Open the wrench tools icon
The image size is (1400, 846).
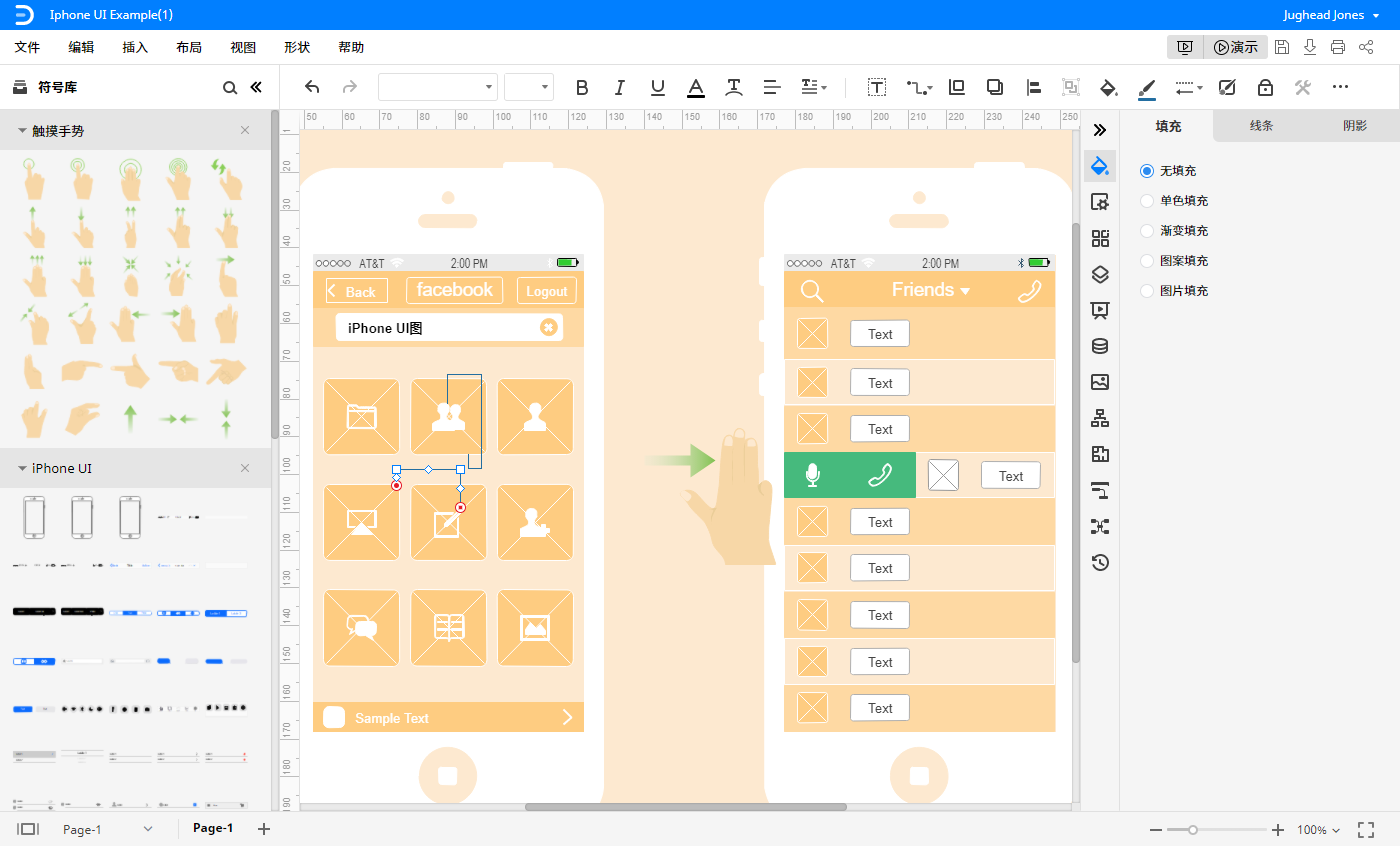1302,87
